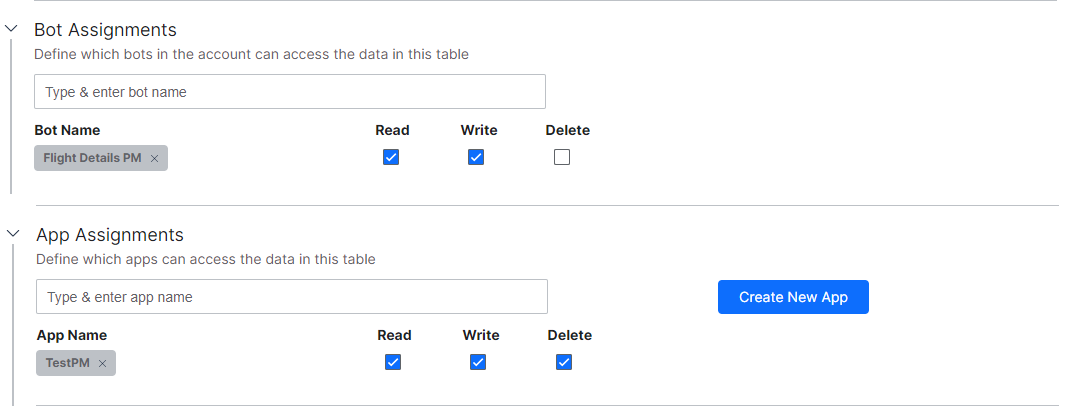Screen dimensions: 1068x420
Task: Uncheck Read permission for Flight Details PM
Action: tap(391, 157)
